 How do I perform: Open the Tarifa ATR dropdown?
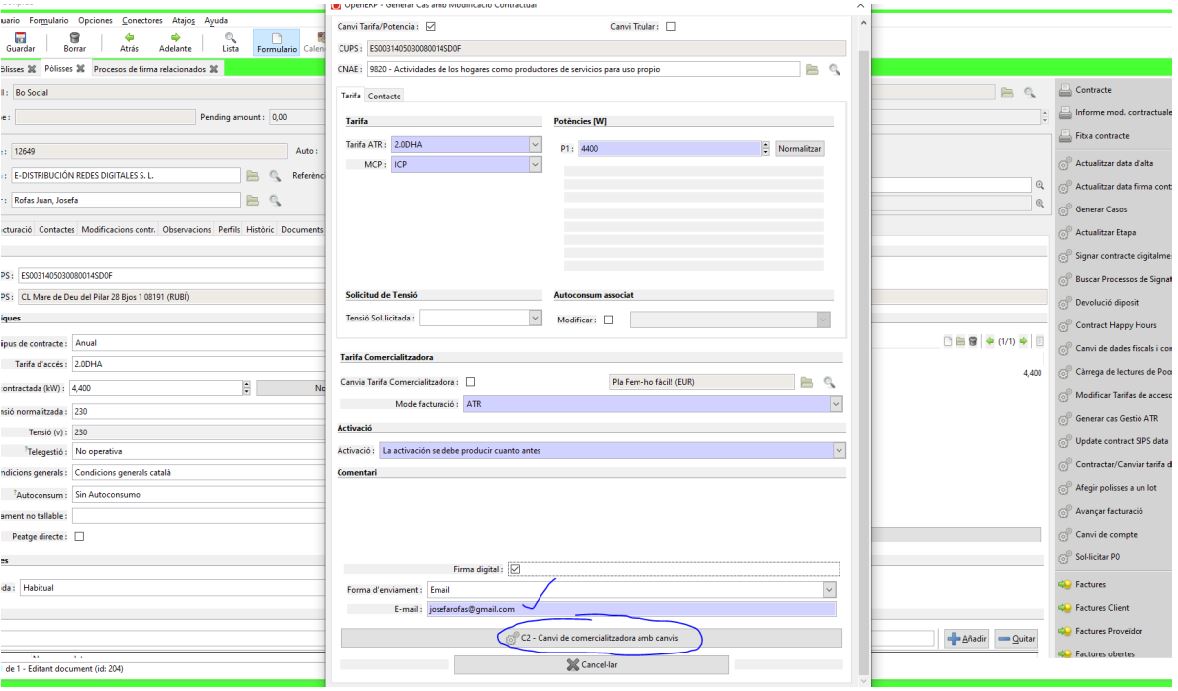click(534, 146)
